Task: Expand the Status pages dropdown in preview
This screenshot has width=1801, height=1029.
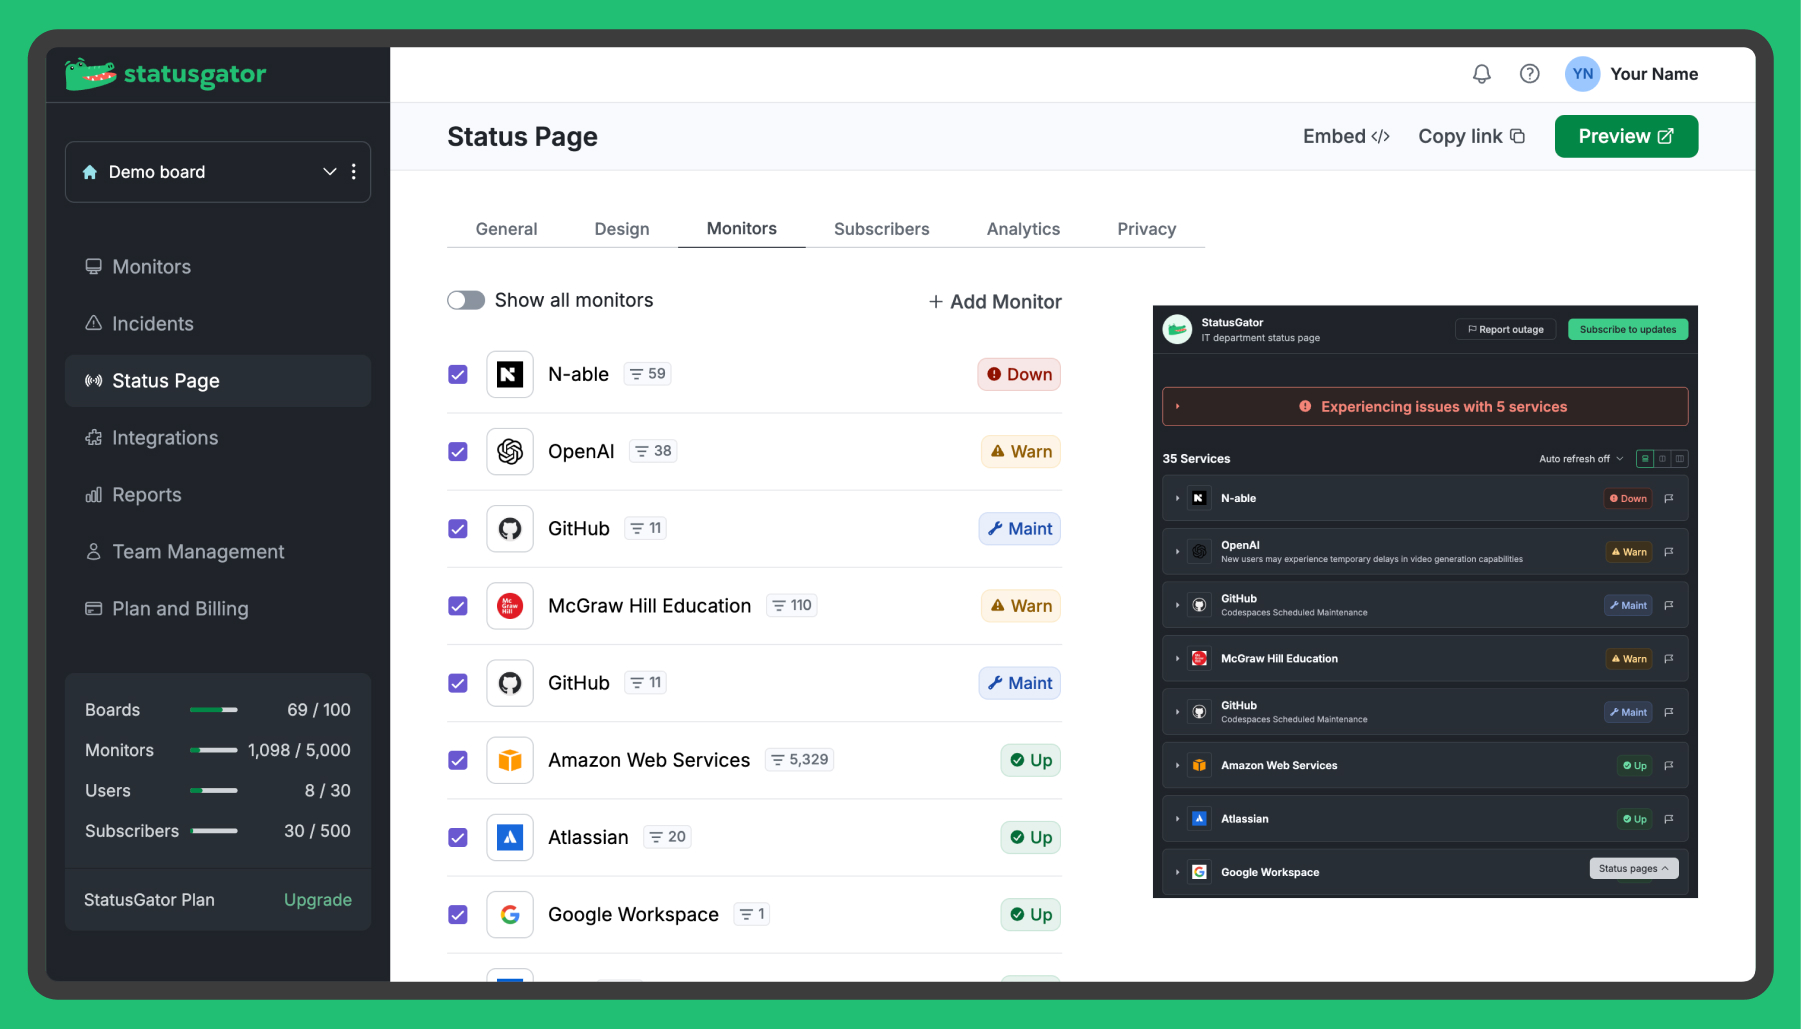Action: [x=1634, y=868]
